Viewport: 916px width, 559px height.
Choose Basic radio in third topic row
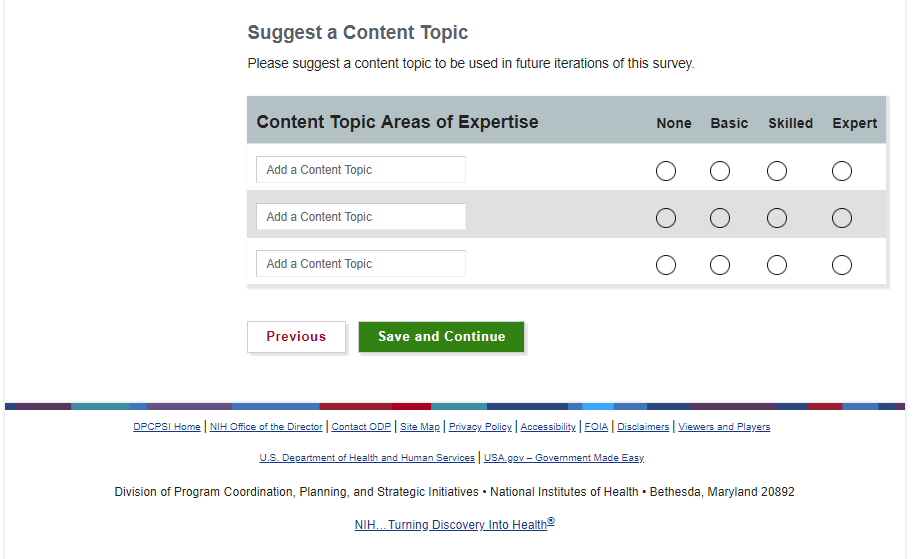click(720, 265)
